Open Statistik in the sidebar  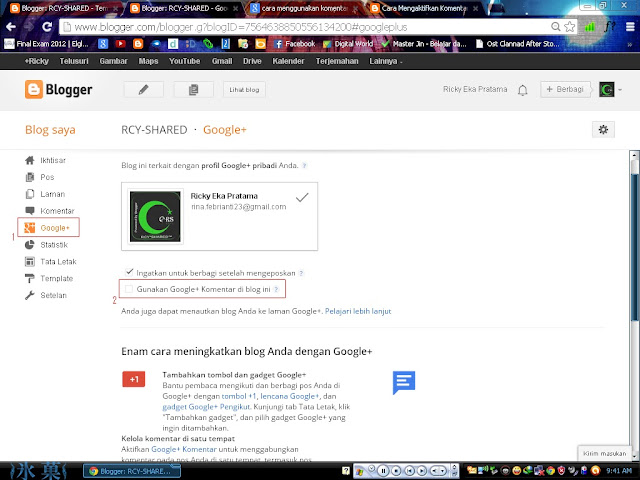pos(46,245)
